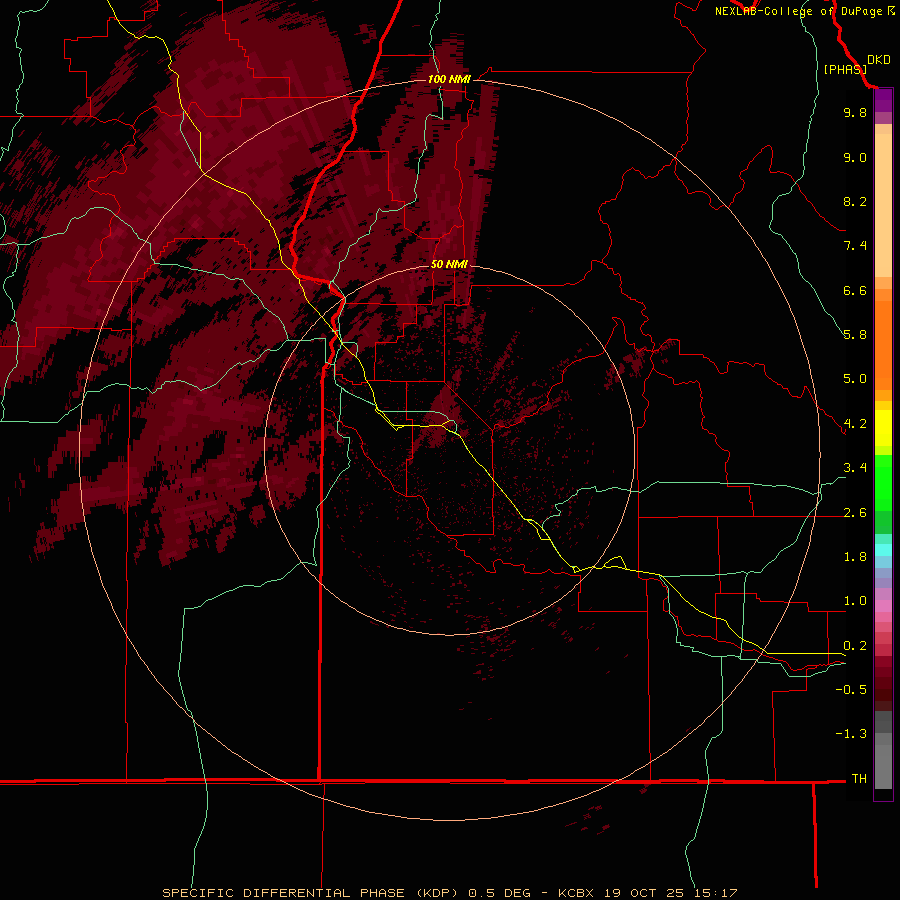Click the 3.4 scale value
900x900 pixels.
855,468
